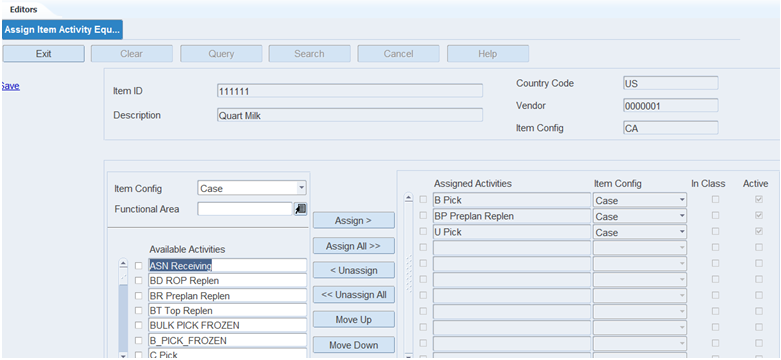781x360 pixels.
Task: Check the ASN Receiving checkbox
Action: (x=138, y=266)
